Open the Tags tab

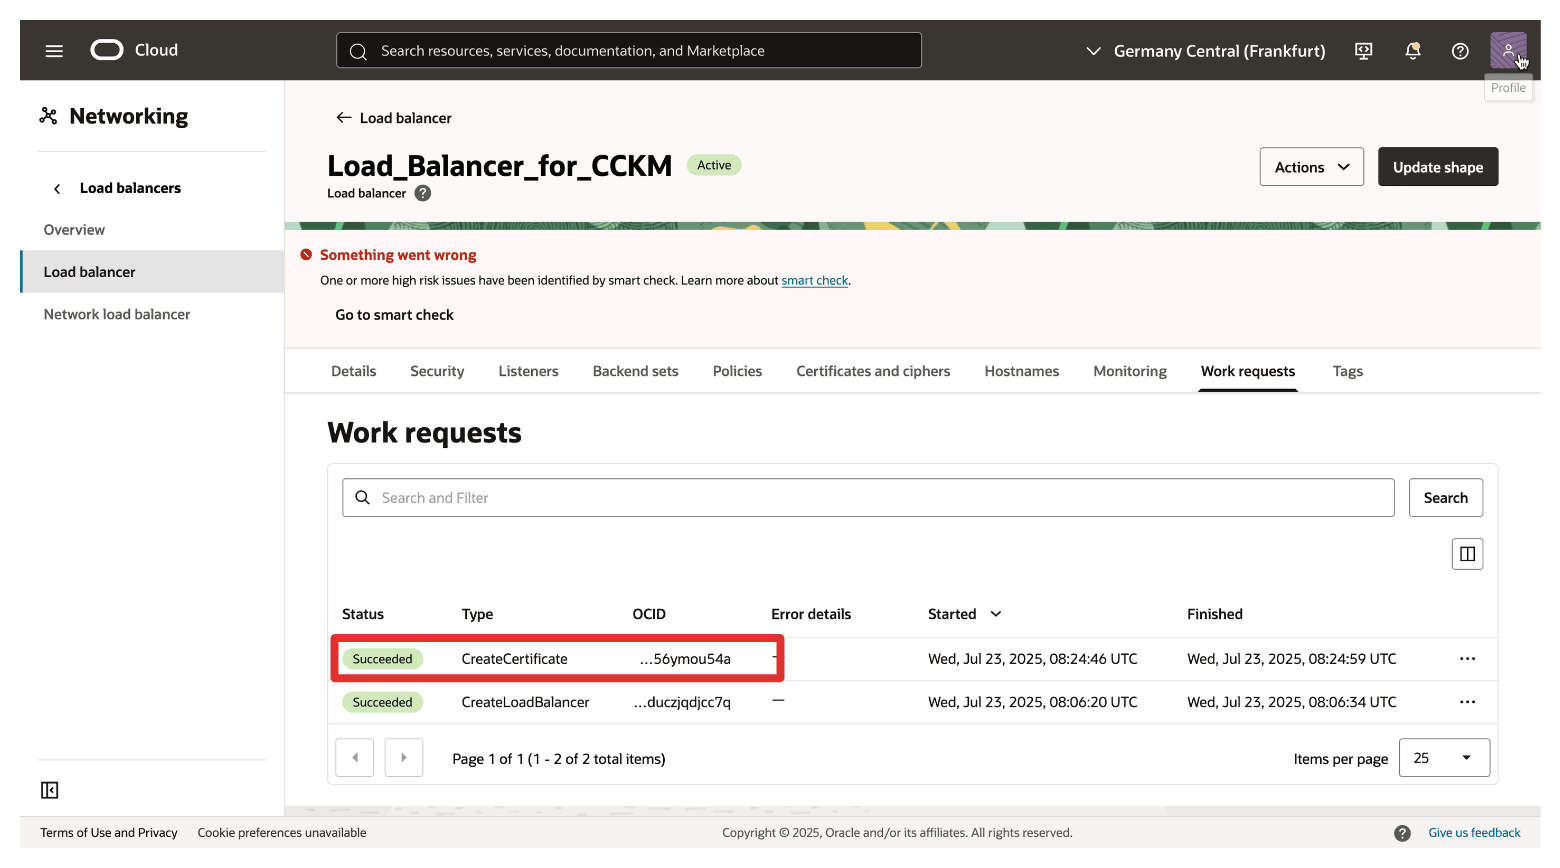pos(1347,371)
